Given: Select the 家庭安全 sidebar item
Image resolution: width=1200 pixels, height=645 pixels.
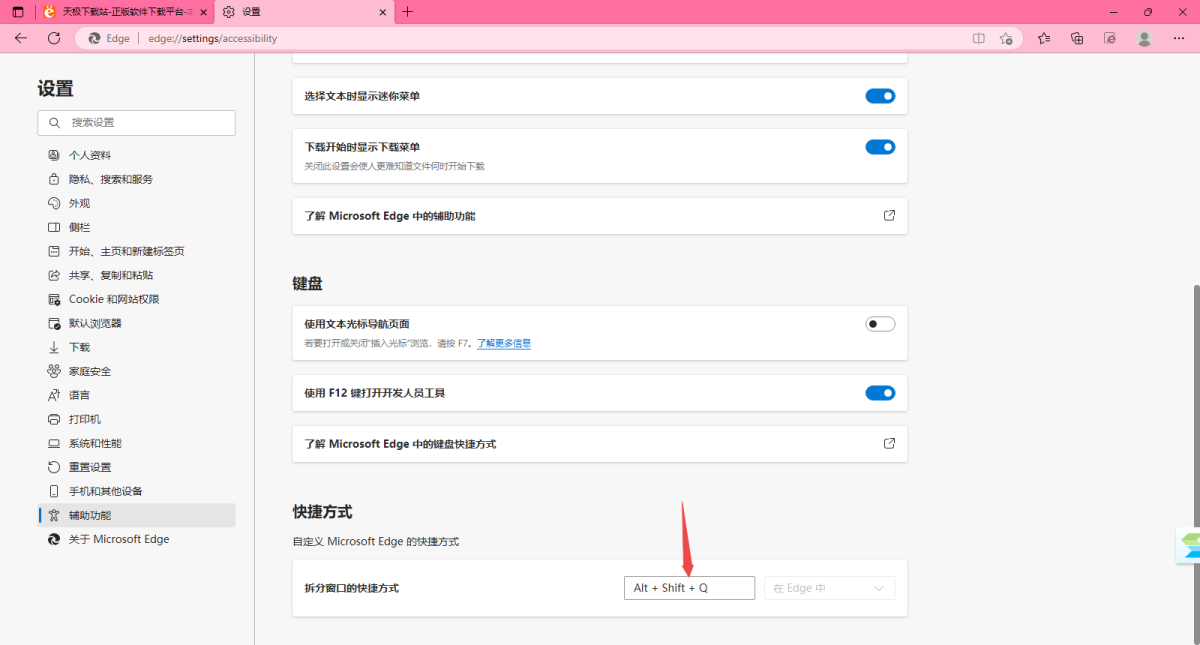Looking at the screenshot, I should tap(91, 371).
